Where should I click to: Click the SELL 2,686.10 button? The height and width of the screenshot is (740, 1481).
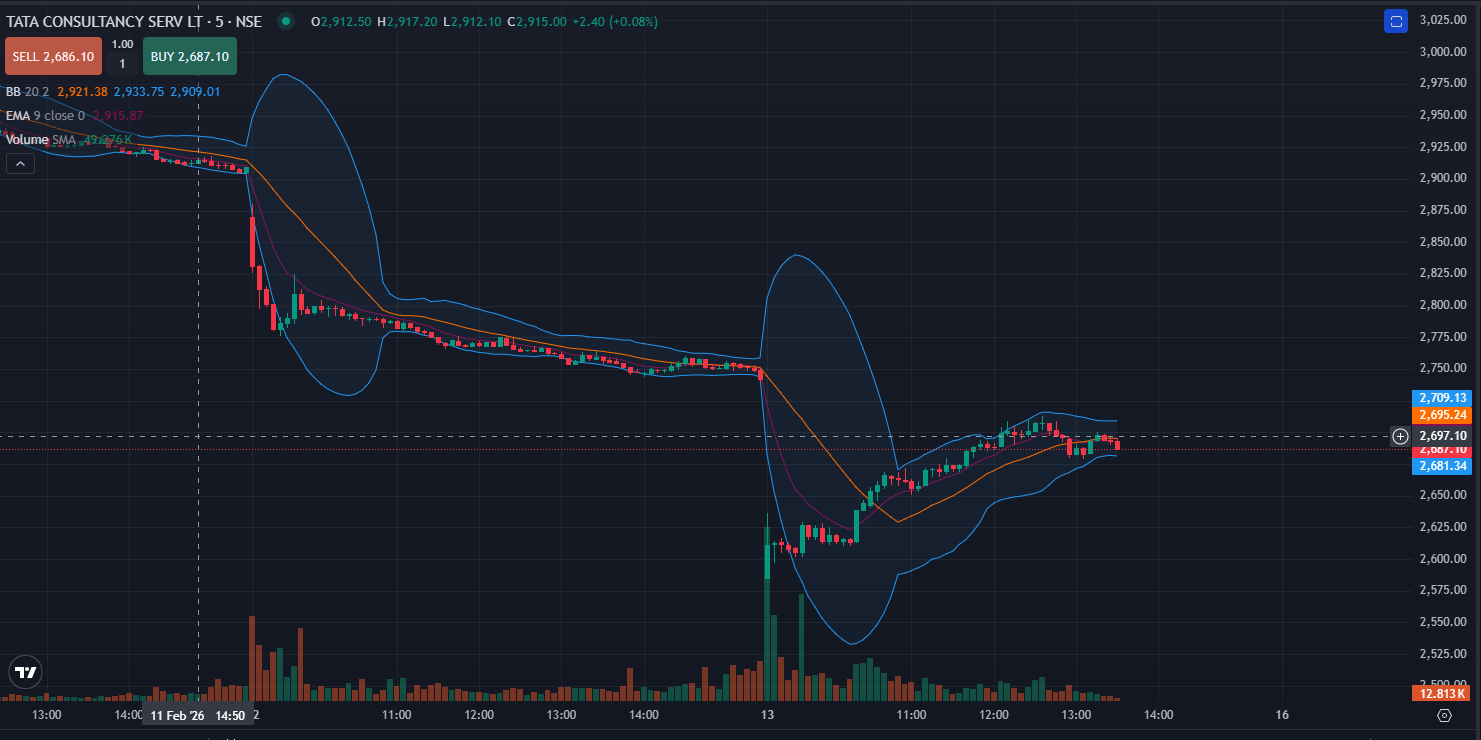pyautogui.click(x=53, y=57)
